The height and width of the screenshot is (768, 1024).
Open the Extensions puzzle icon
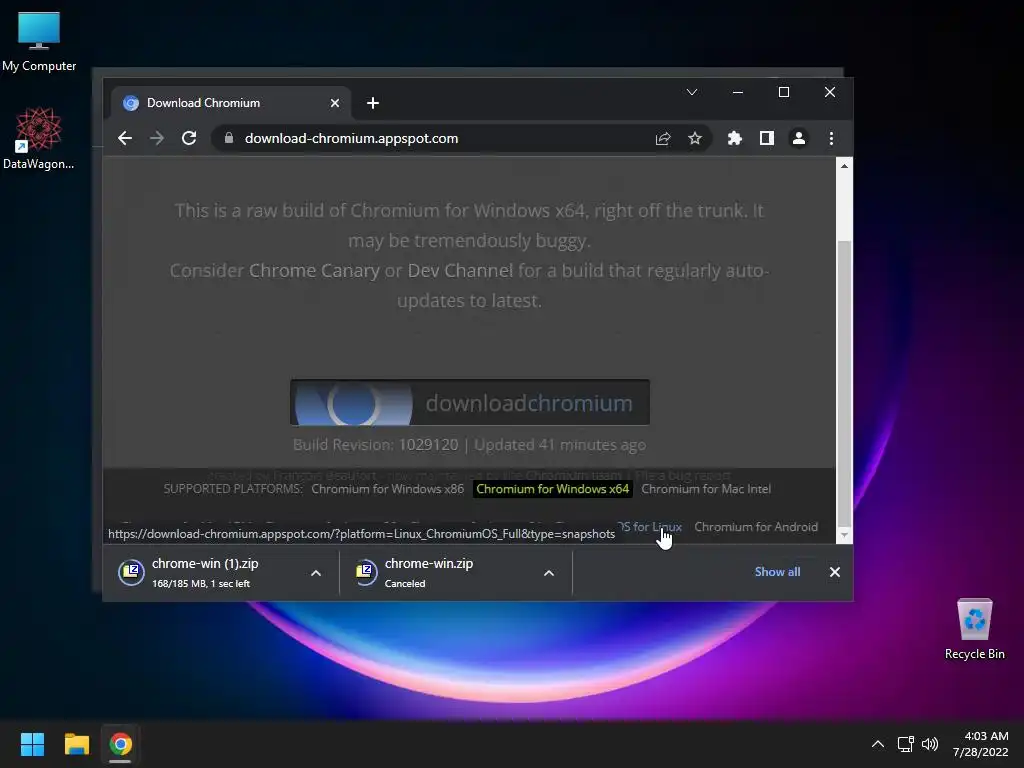coord(735,138)
